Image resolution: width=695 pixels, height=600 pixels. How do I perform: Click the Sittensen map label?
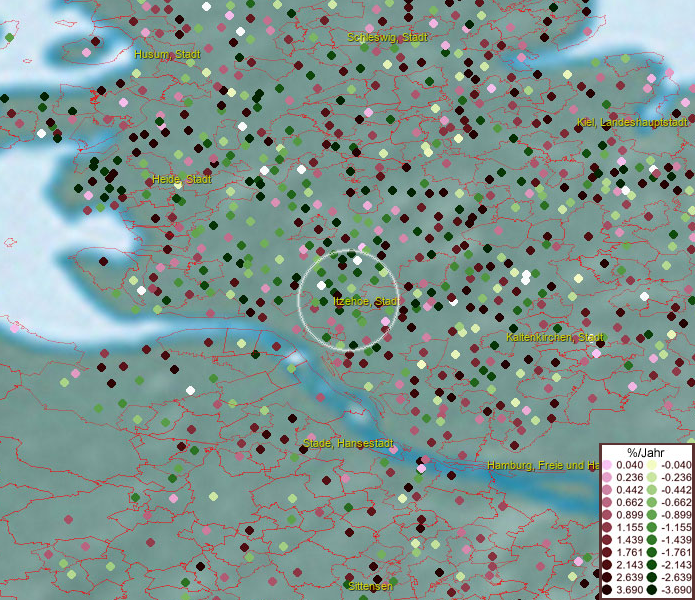pos(370,586)
